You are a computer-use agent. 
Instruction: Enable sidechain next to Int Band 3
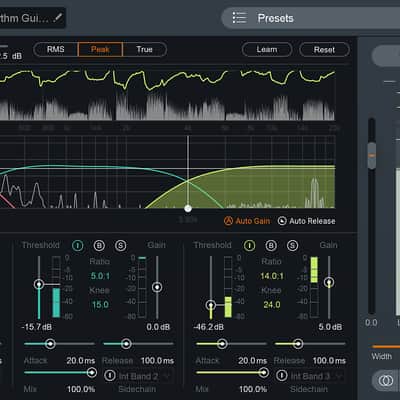[x=282, y=376]
